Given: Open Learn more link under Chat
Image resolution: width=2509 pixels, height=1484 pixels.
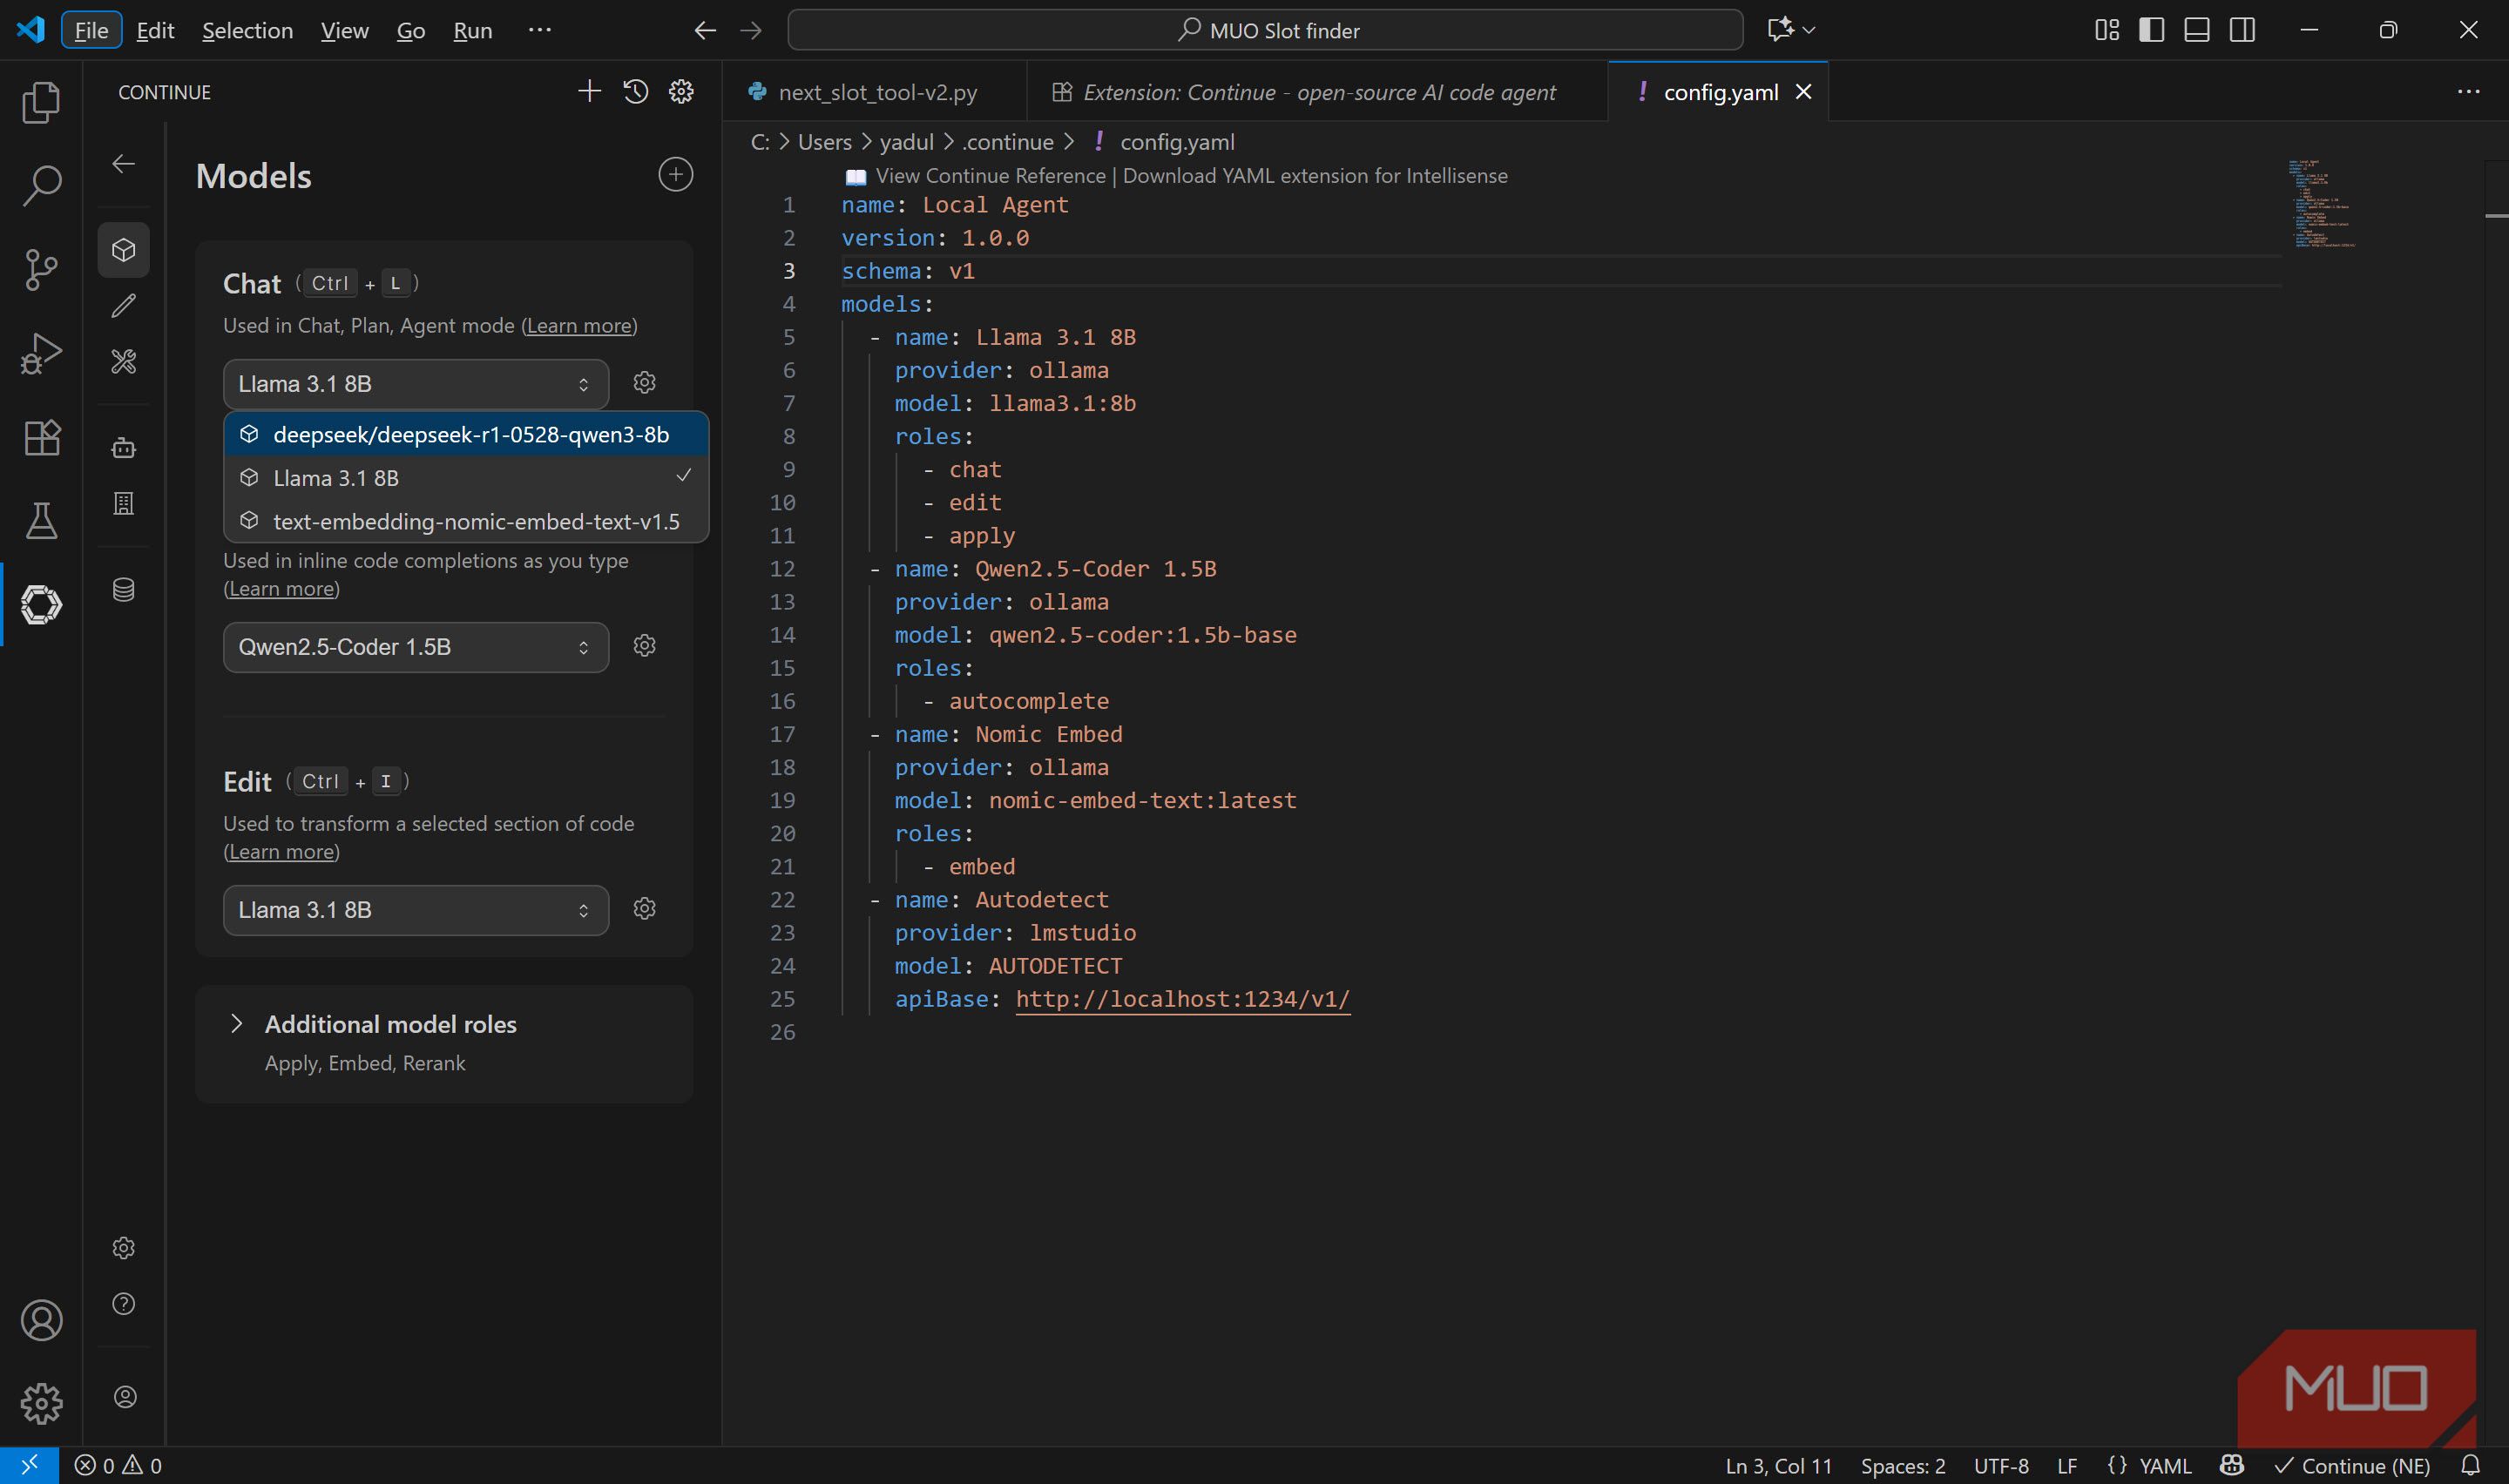Looking at the screenshot, I should point(579,326).
